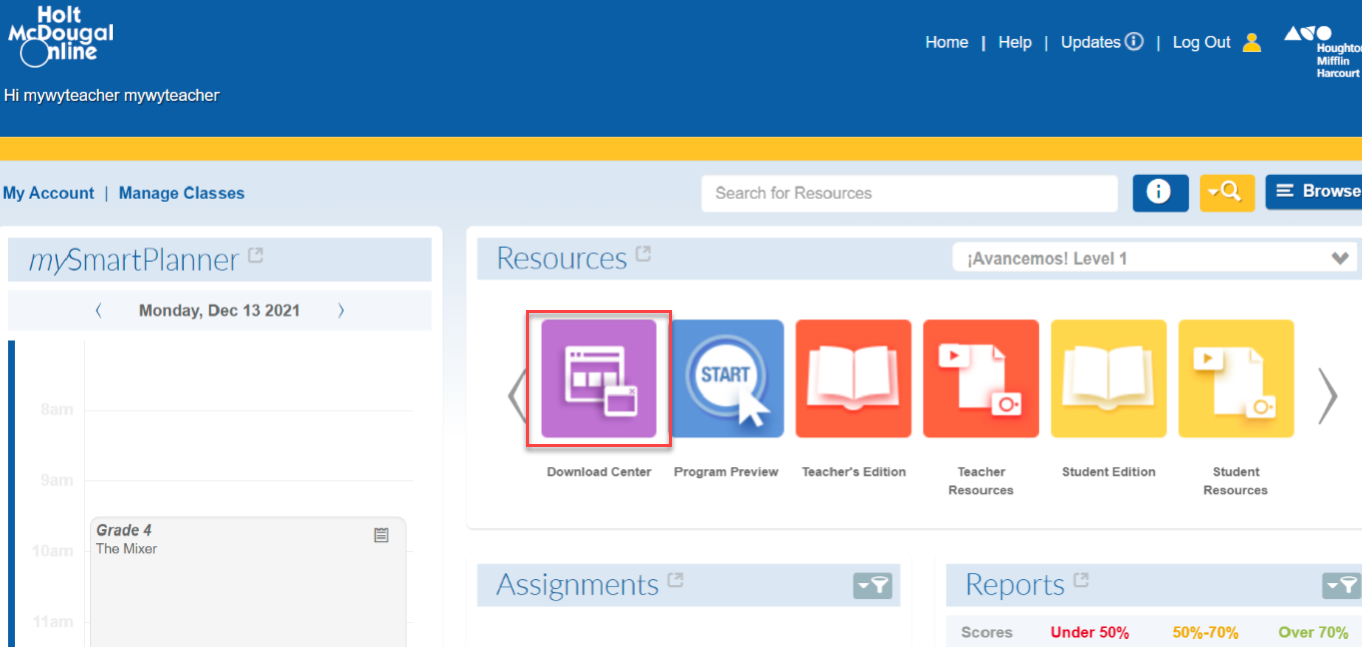Expand the Assignments filter dropdown
This screenshot has width=1362, height=647.
pos(872,585)
